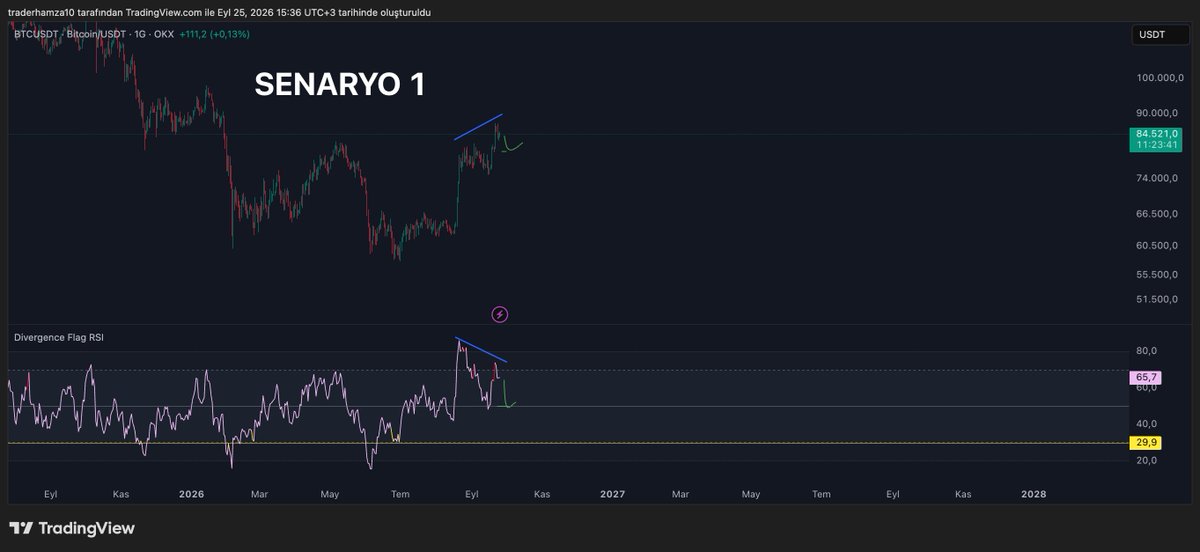Screen dimensions: 1200x552
Task: Click the 51.500,0 price axis label
Action: tap(1158, 299)
